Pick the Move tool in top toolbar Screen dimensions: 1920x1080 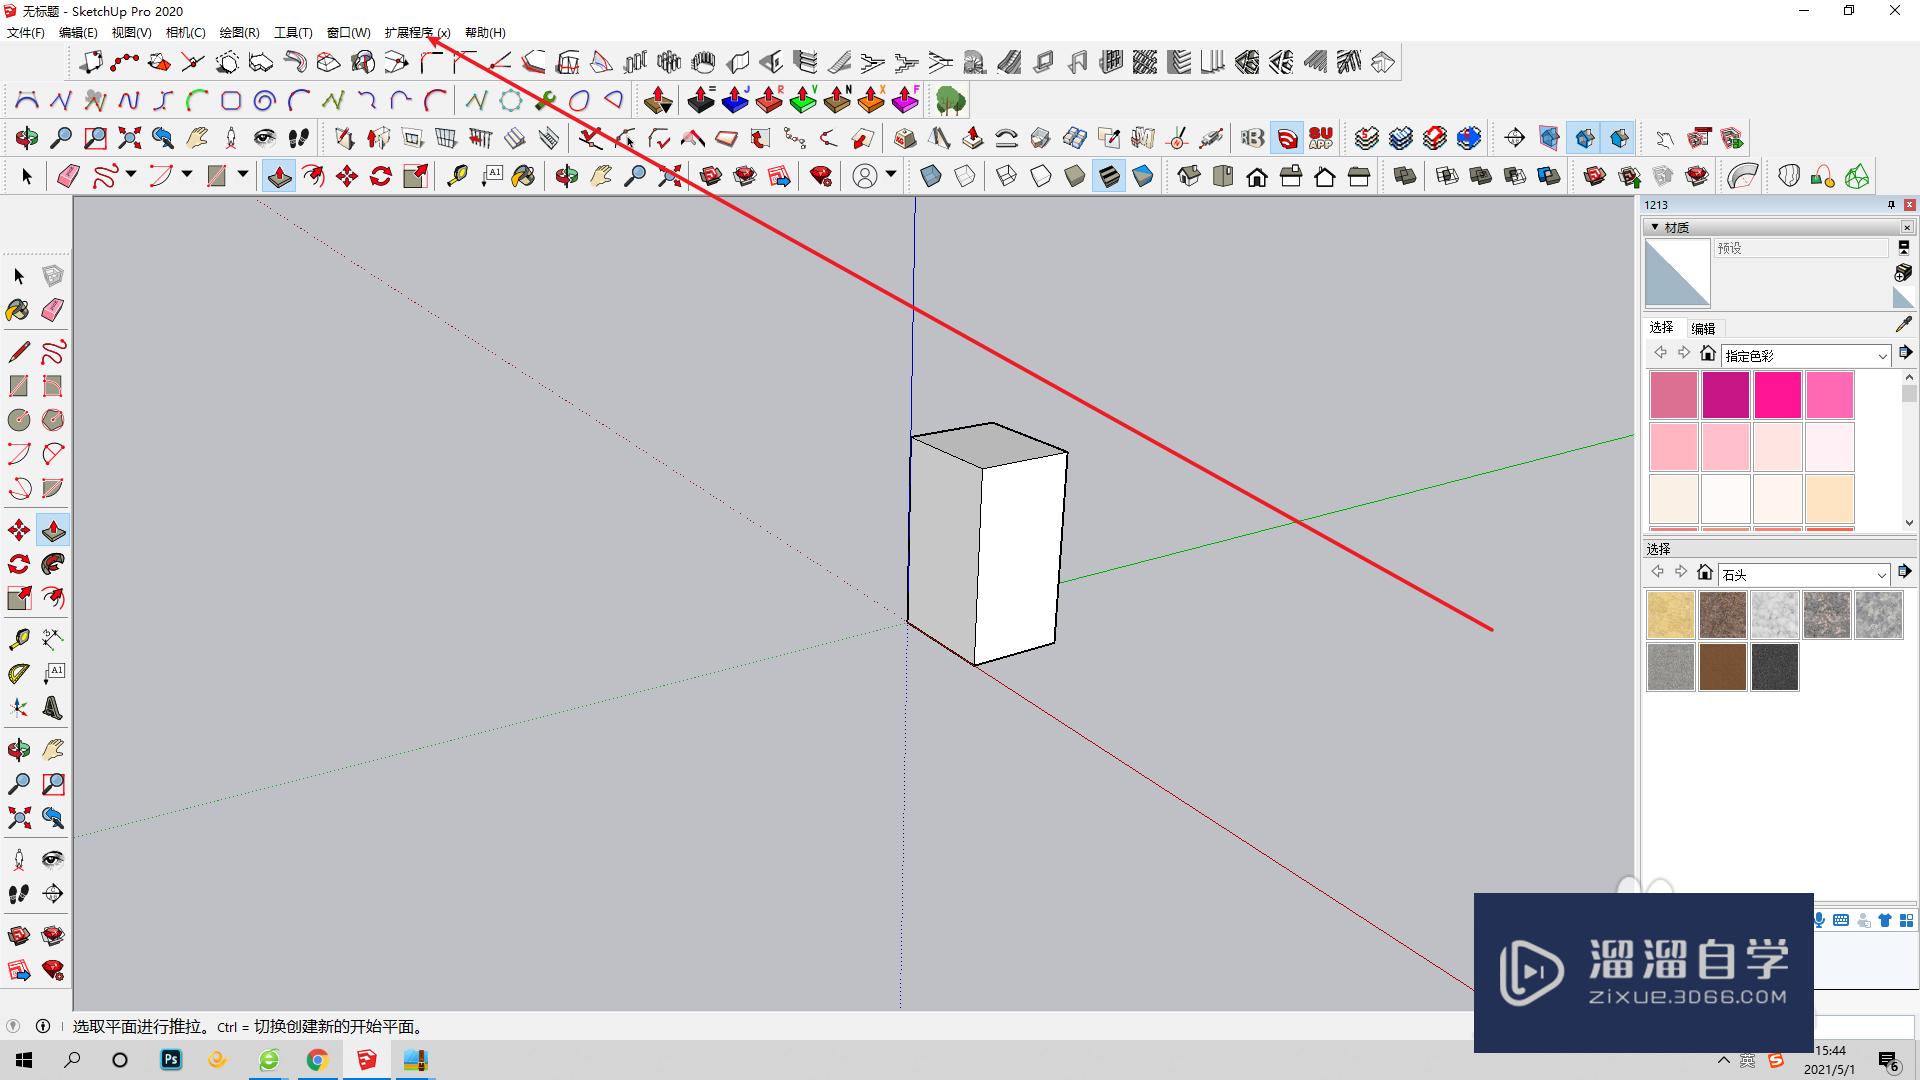(x=347, y=177)
